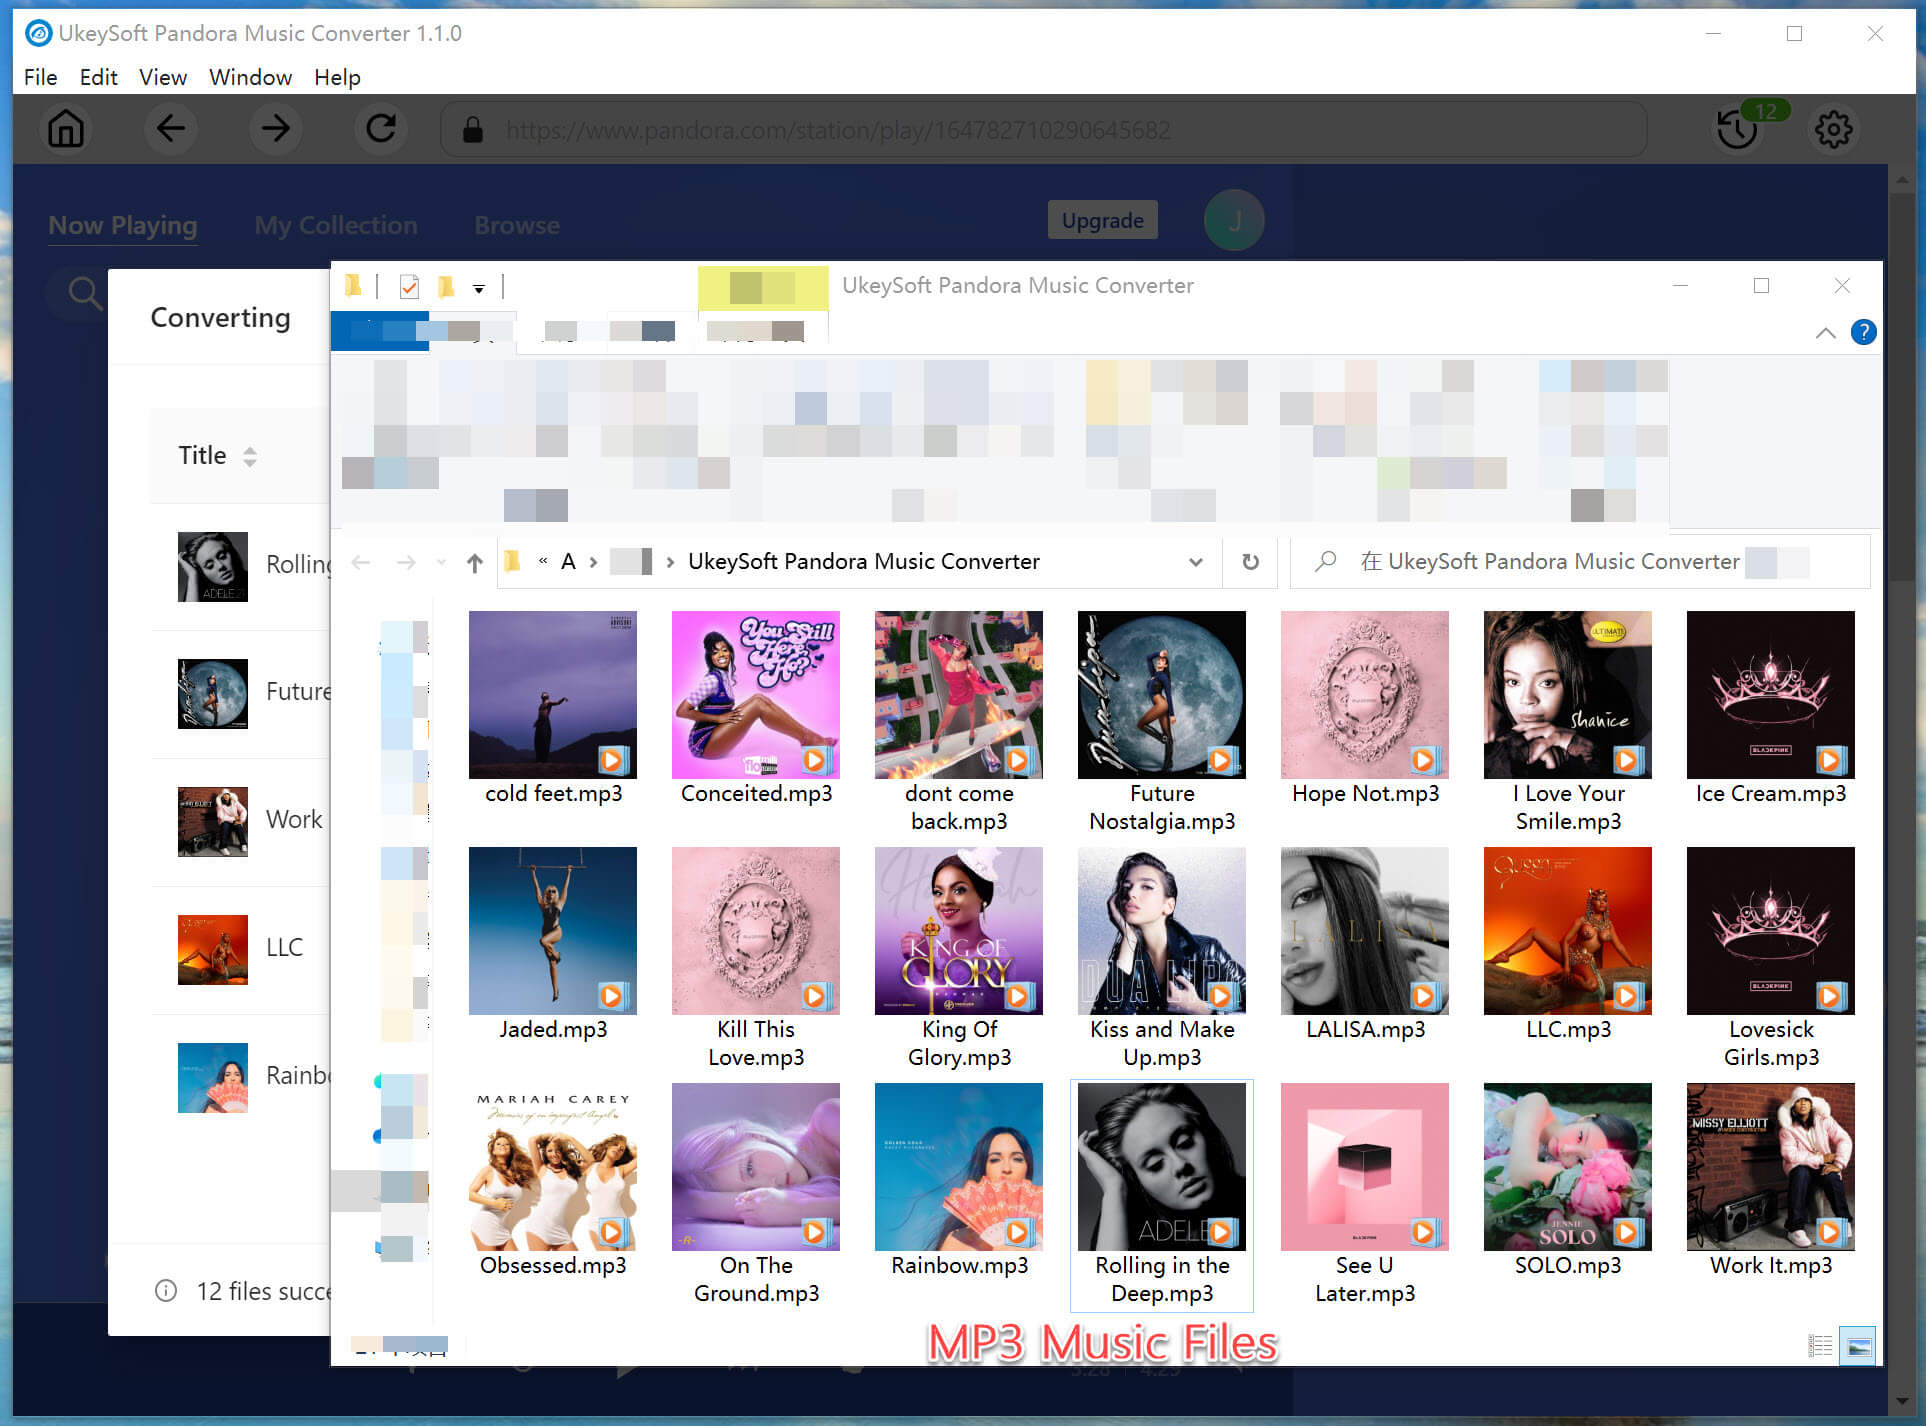Click the Help button in menu bar
Screen dimensions: 1926x1426
[335, 78]
